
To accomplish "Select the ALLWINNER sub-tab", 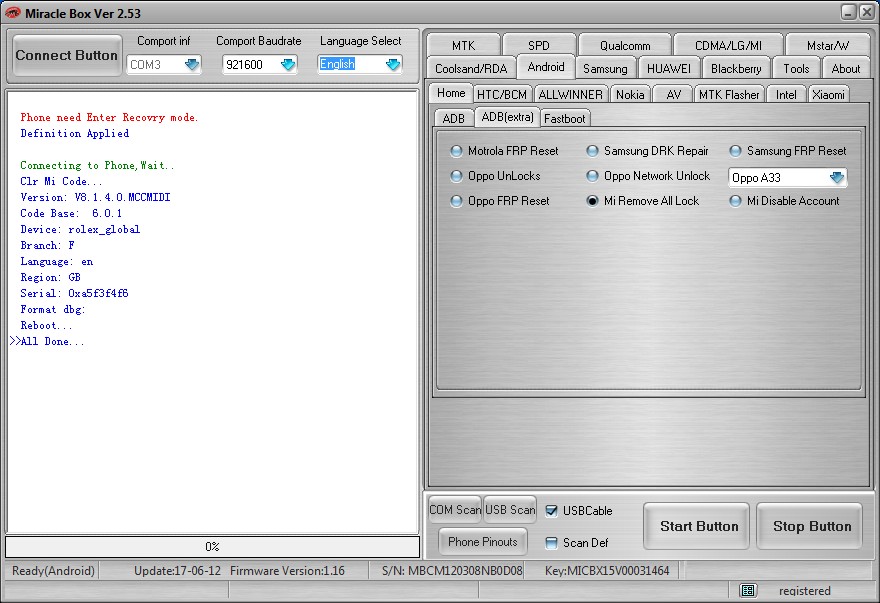I will 570,95.
